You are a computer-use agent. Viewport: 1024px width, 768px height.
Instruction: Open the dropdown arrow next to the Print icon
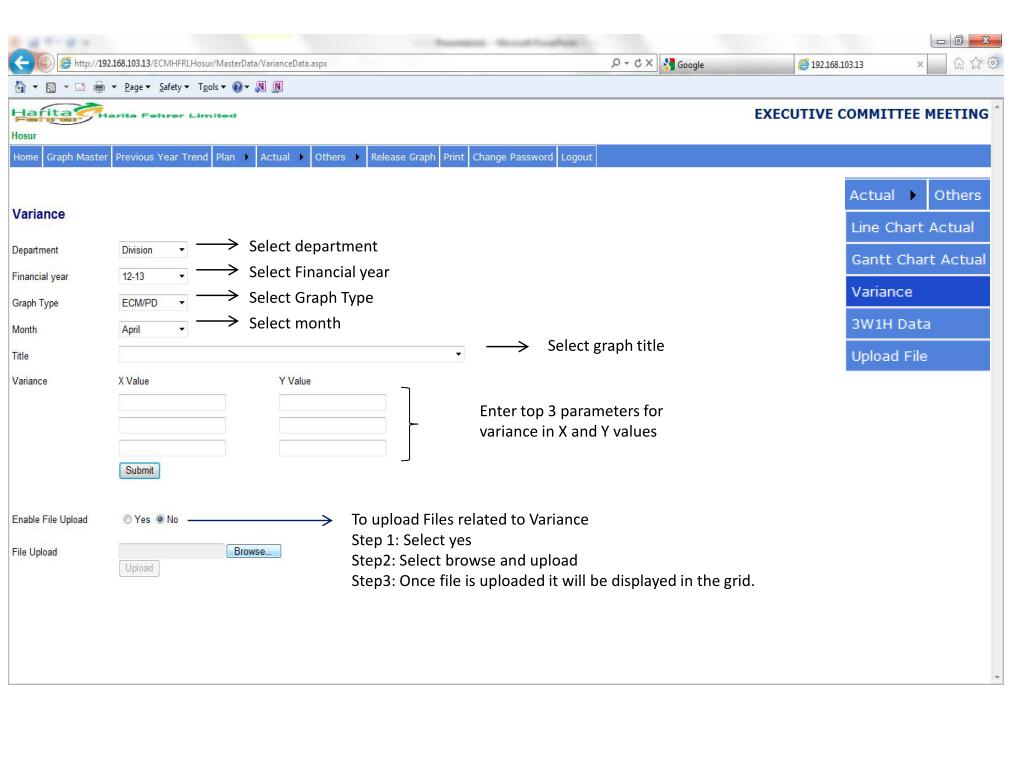pyautogui.click(x=114, y=87)
